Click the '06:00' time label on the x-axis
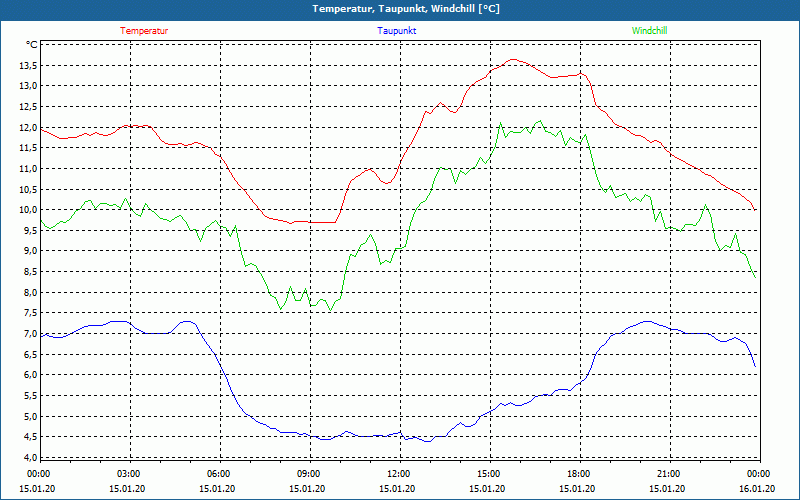This screenshot has height=500, width=800. 217,474
